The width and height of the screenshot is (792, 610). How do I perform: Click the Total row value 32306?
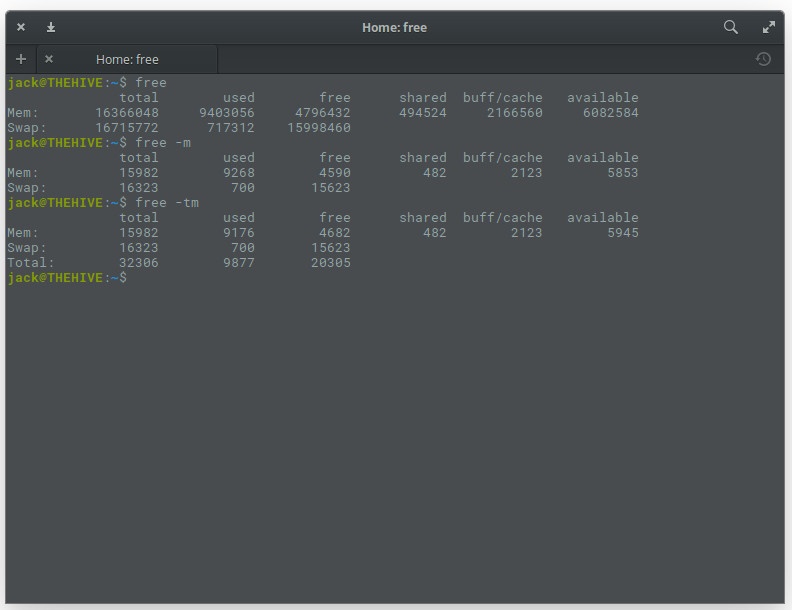[x=139, y=262]
